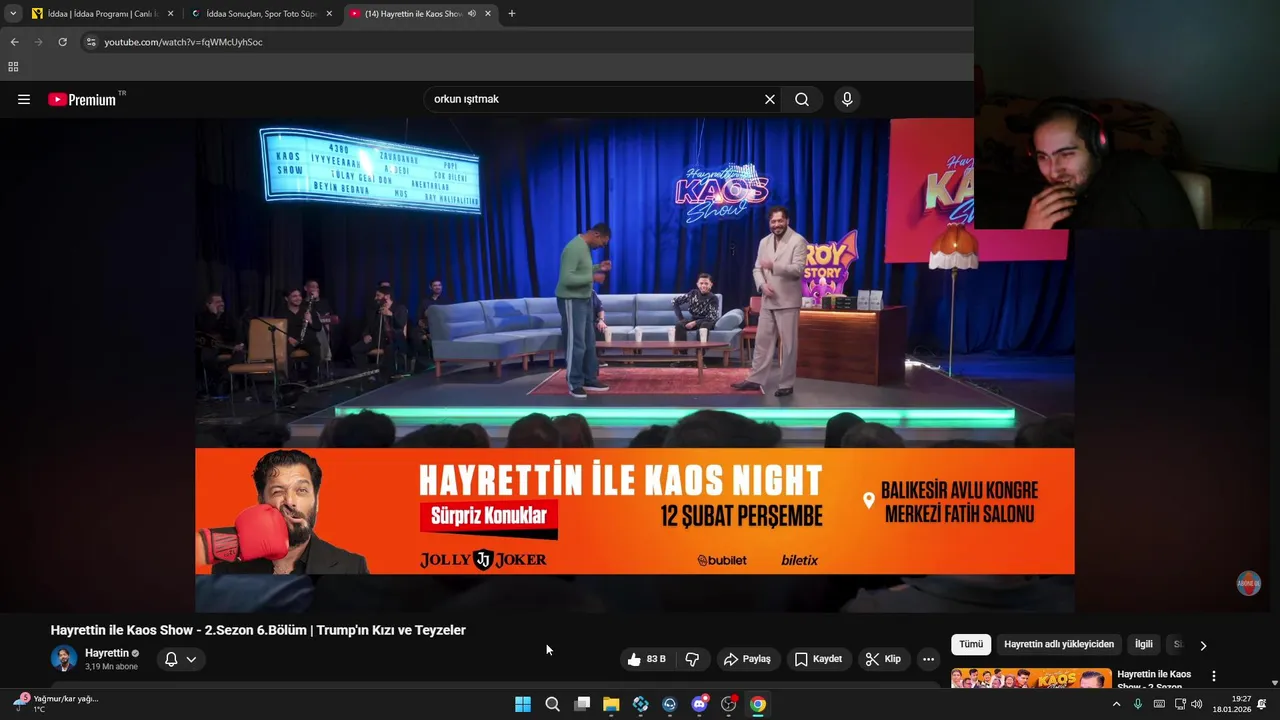
Task: Open the notification center bell icon
Action: click(x=1262, y=704)
